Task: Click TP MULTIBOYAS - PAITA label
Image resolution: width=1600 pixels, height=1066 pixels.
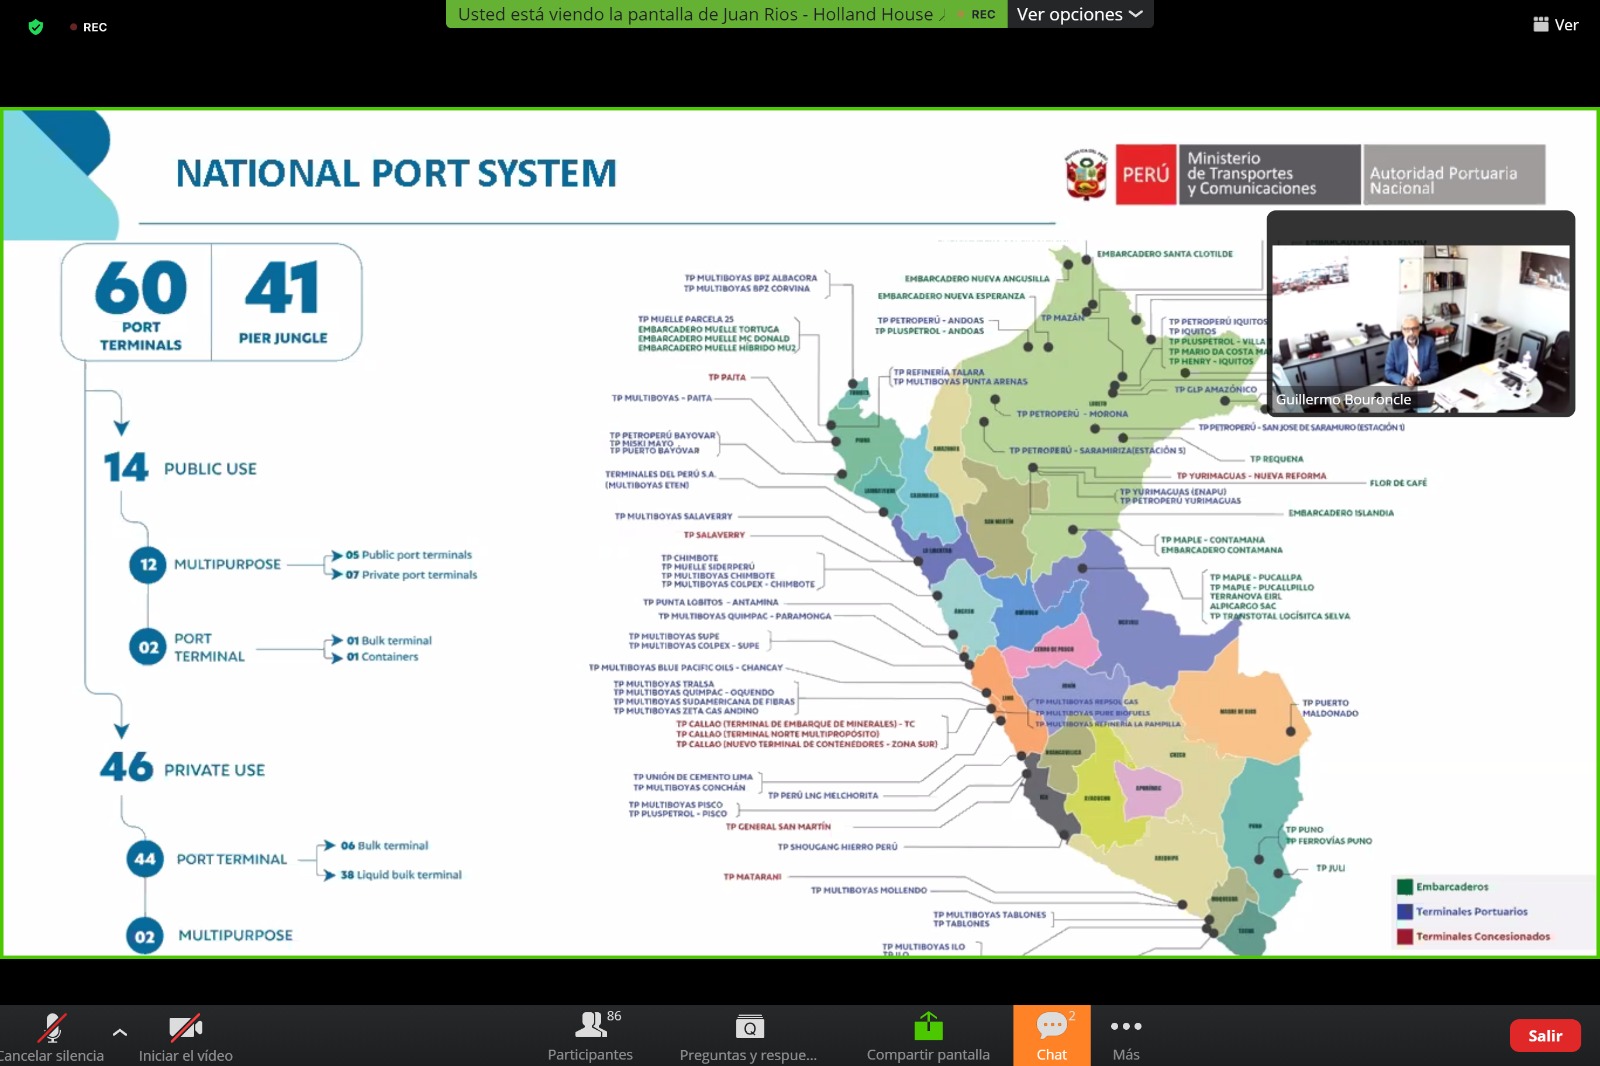Action: pos(662,398)
